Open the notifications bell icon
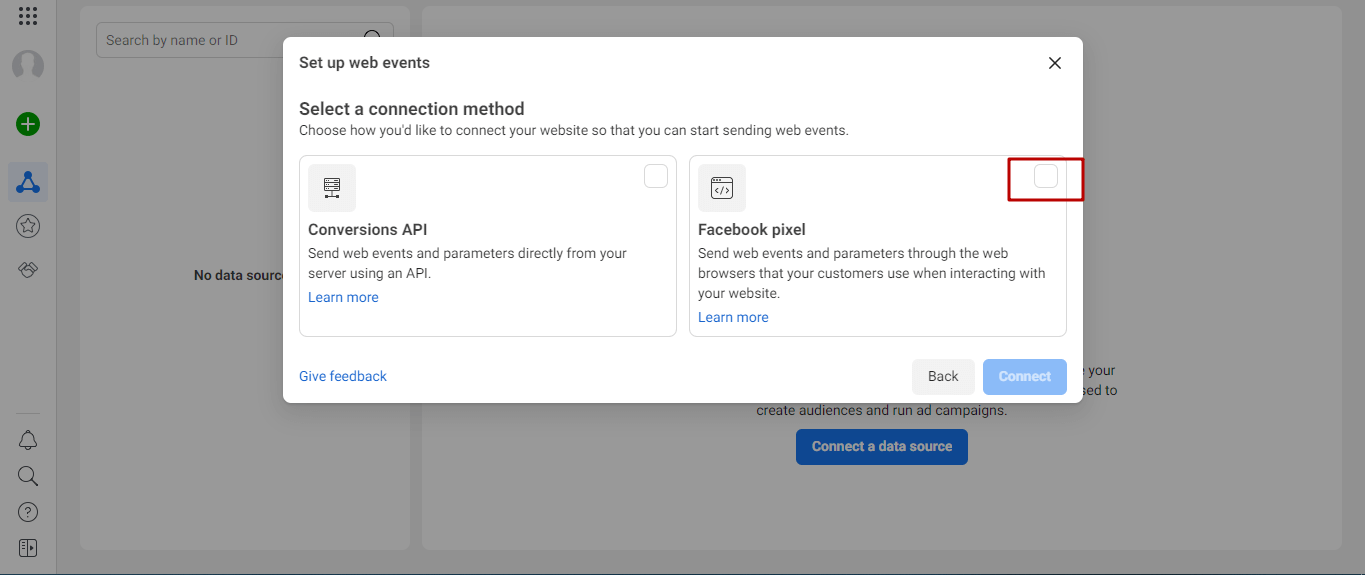This screenshot has width=1365, height=575. point(28,440)
